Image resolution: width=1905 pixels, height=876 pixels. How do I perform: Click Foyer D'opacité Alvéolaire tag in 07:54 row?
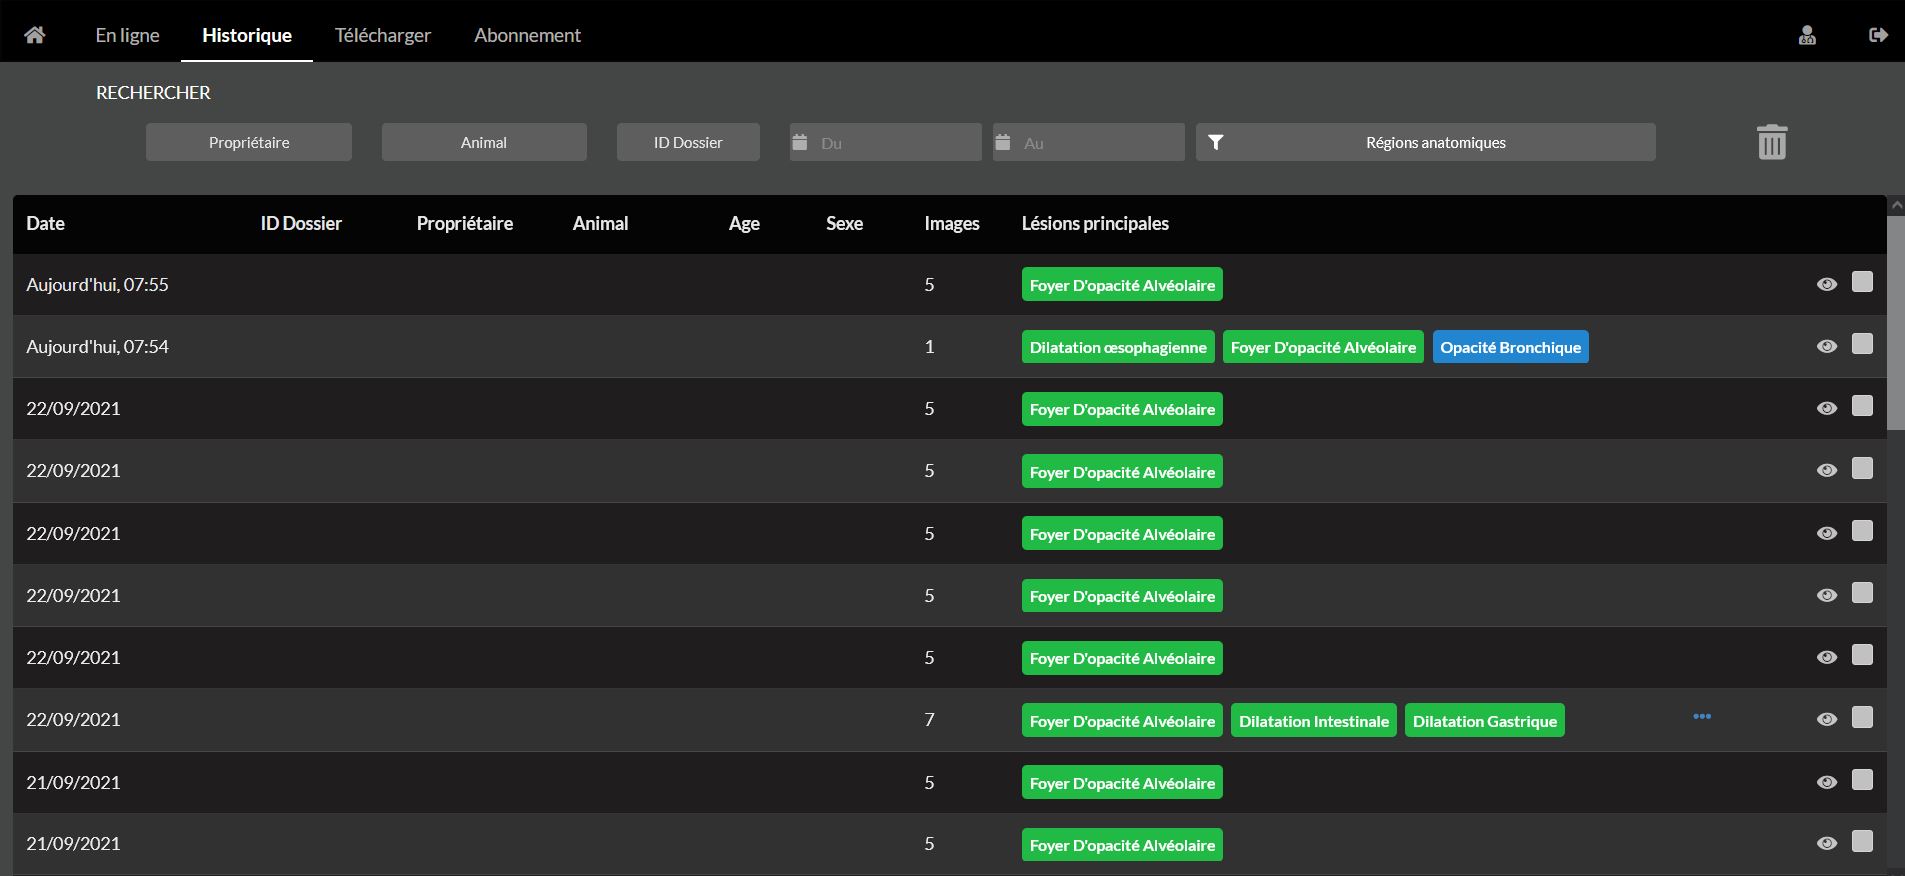pos(1323,347)
